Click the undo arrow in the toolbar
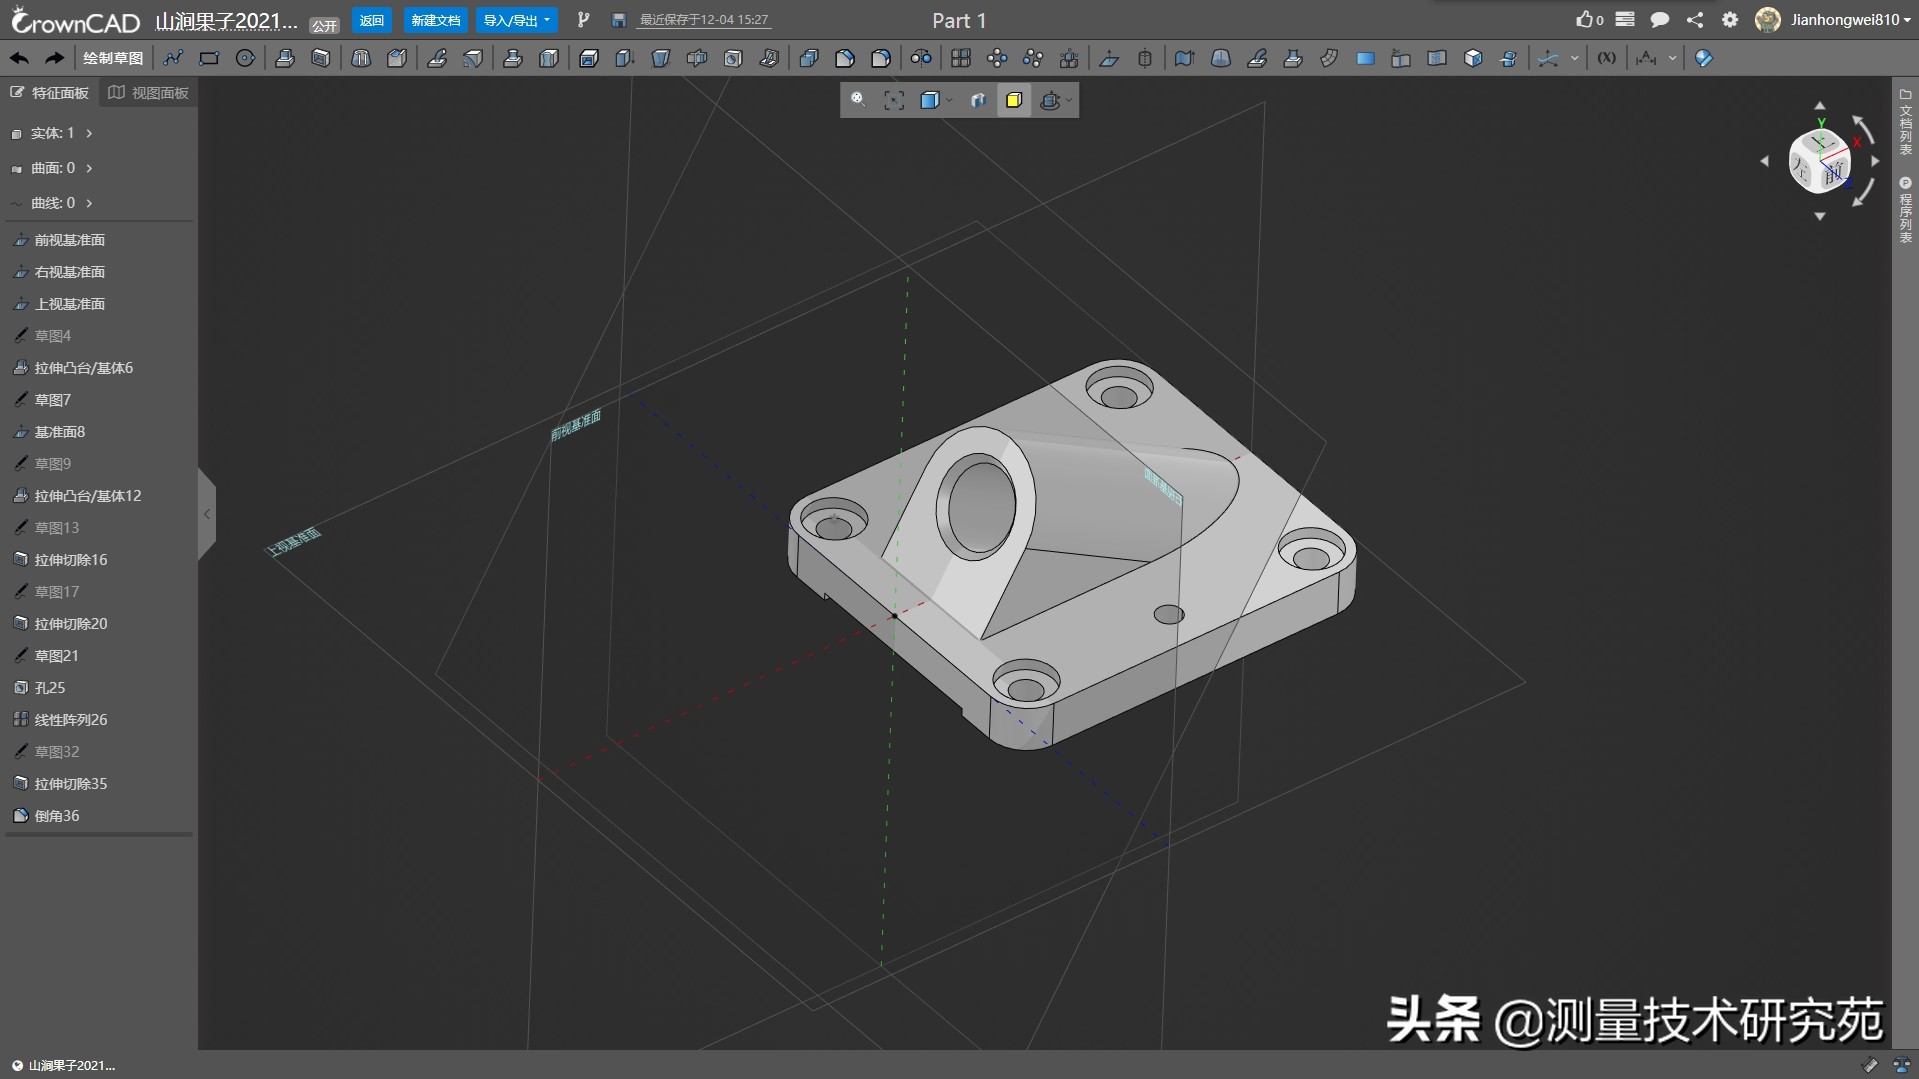The height and width of the screenshot is (1079, 1919). [x=19, y=58]
